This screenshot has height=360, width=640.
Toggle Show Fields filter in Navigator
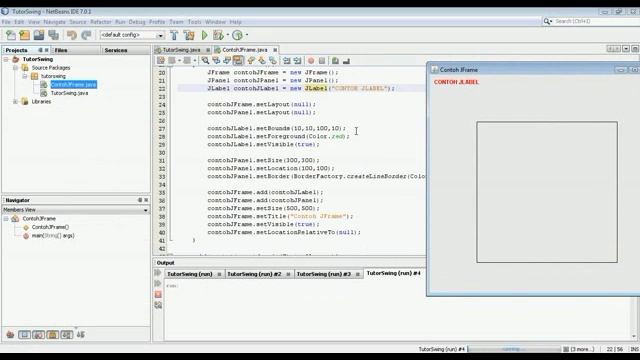pos(24,335)
